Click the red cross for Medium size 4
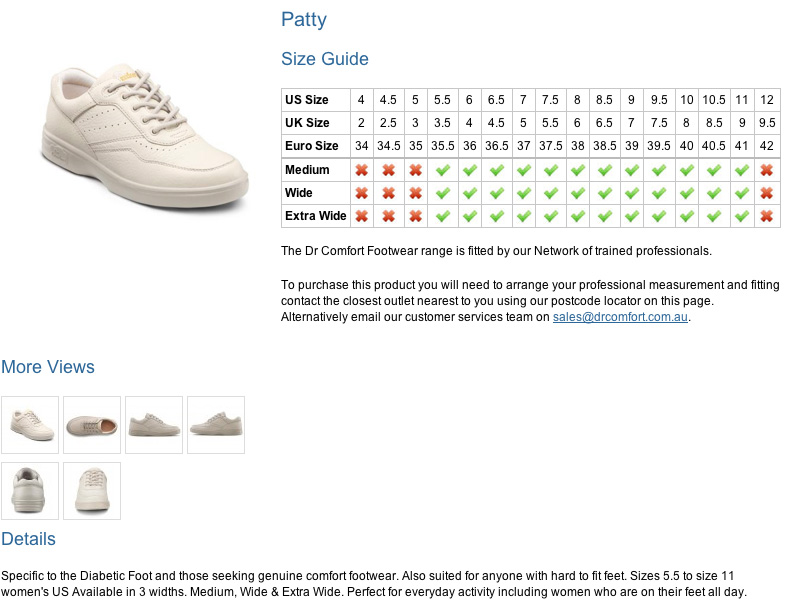The image size is (790, 610). (x=361, y=170)
